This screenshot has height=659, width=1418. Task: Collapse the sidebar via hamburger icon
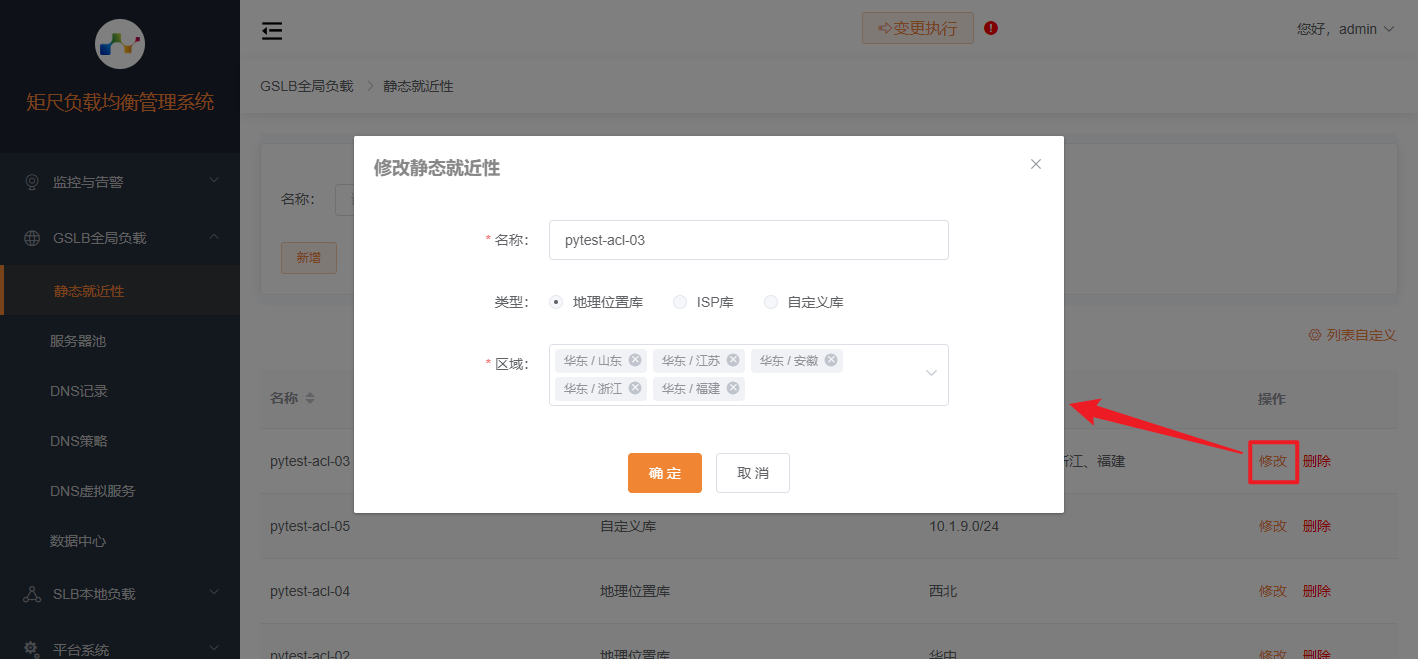271,31
